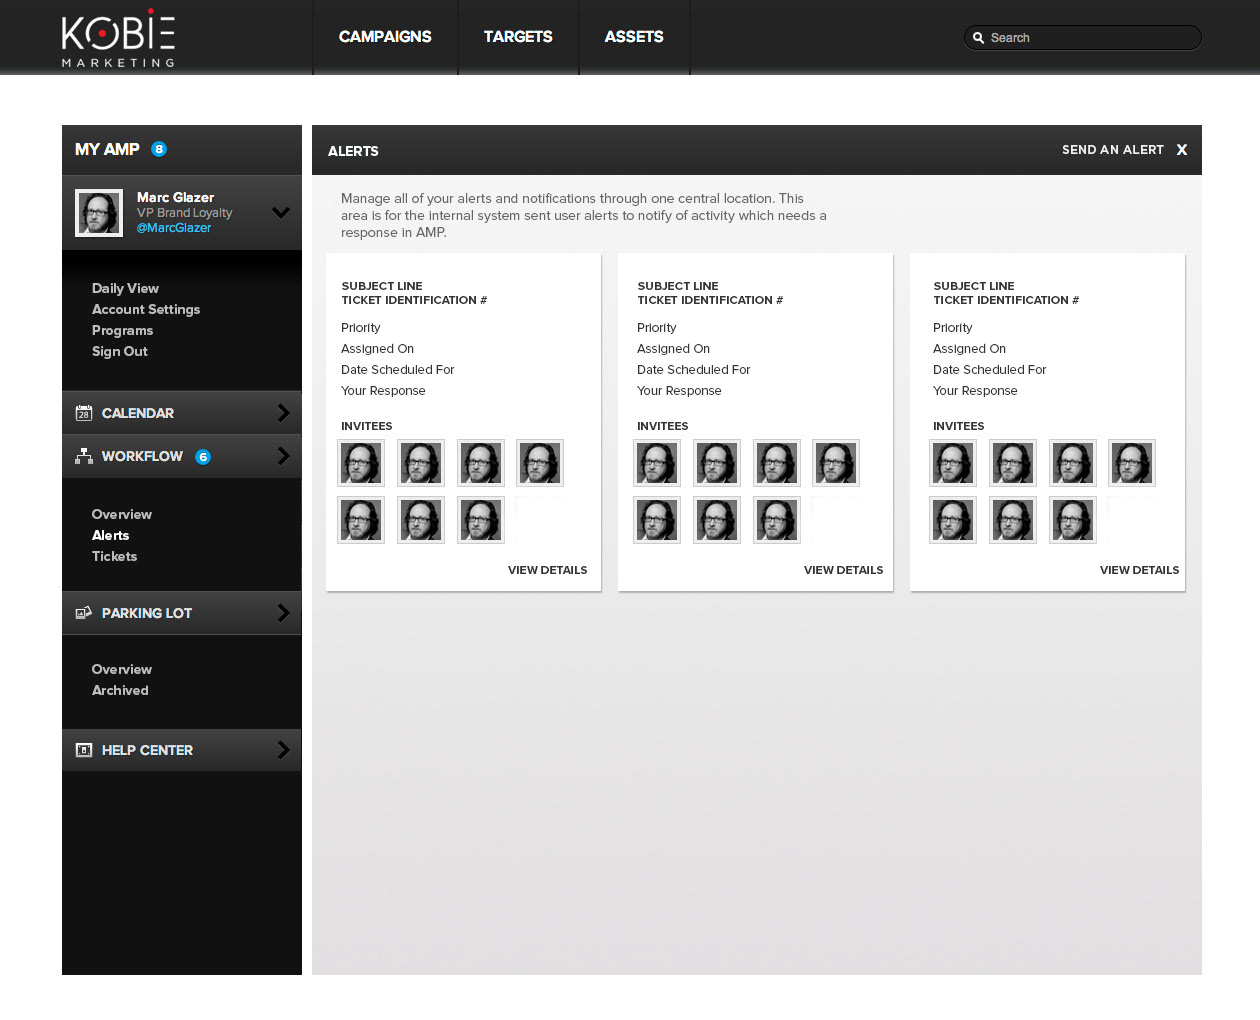Click last bottom-row invitee in second card
This screenshot has height=1020, width=1260.
(x=777, y=520)
